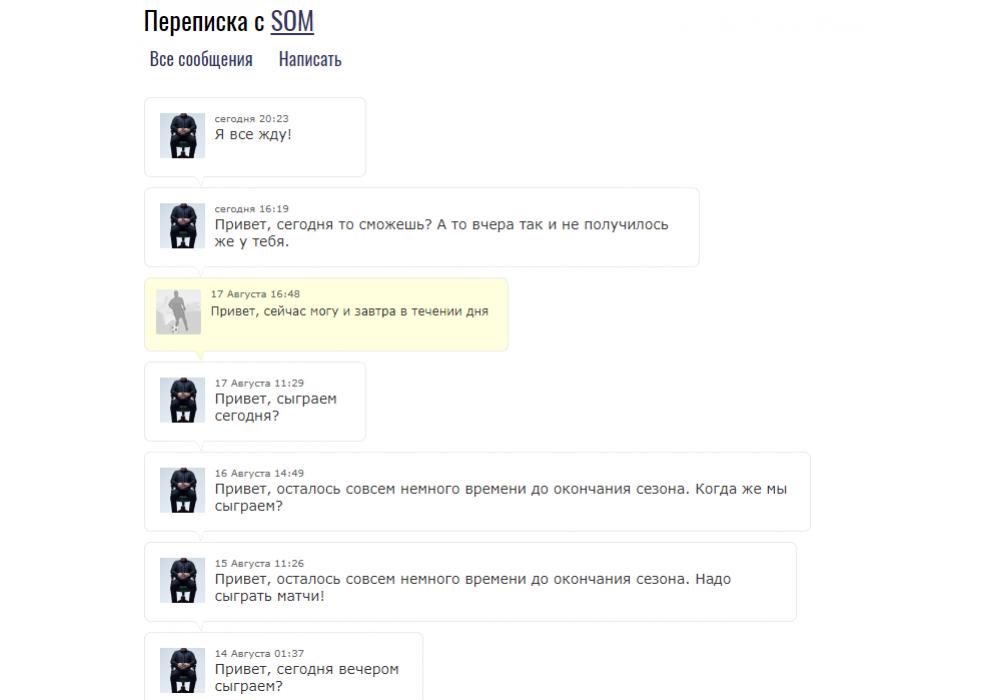Click timestamp 'сегодня 20:23'
Screen dimensions: 1000x700
click(251, 119)
